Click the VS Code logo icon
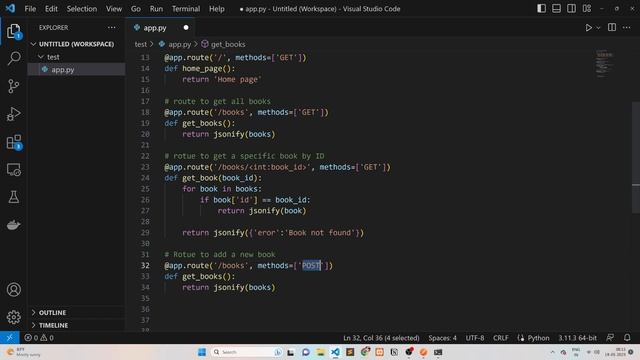The width and height of the screenshot is (640, 360). (10, 8)
